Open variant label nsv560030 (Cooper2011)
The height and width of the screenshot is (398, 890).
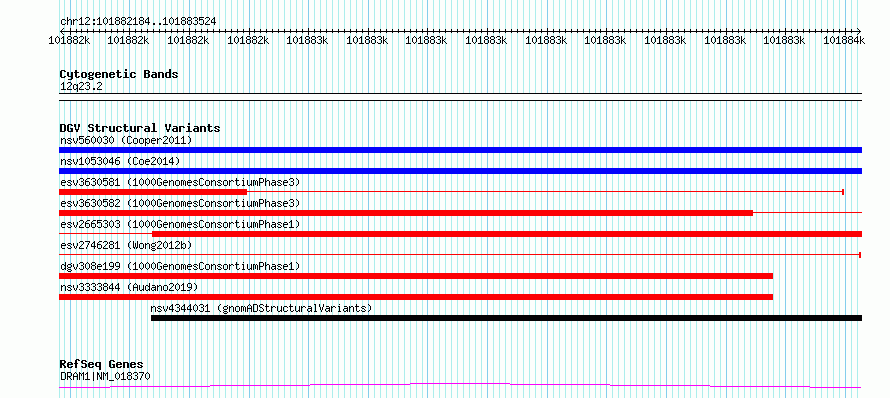126,140
